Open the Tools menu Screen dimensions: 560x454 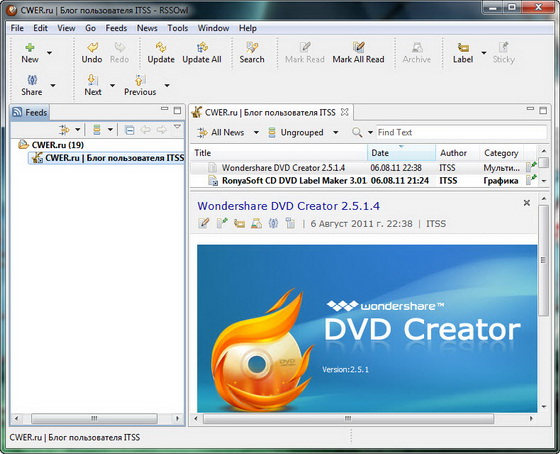(178, 28)
